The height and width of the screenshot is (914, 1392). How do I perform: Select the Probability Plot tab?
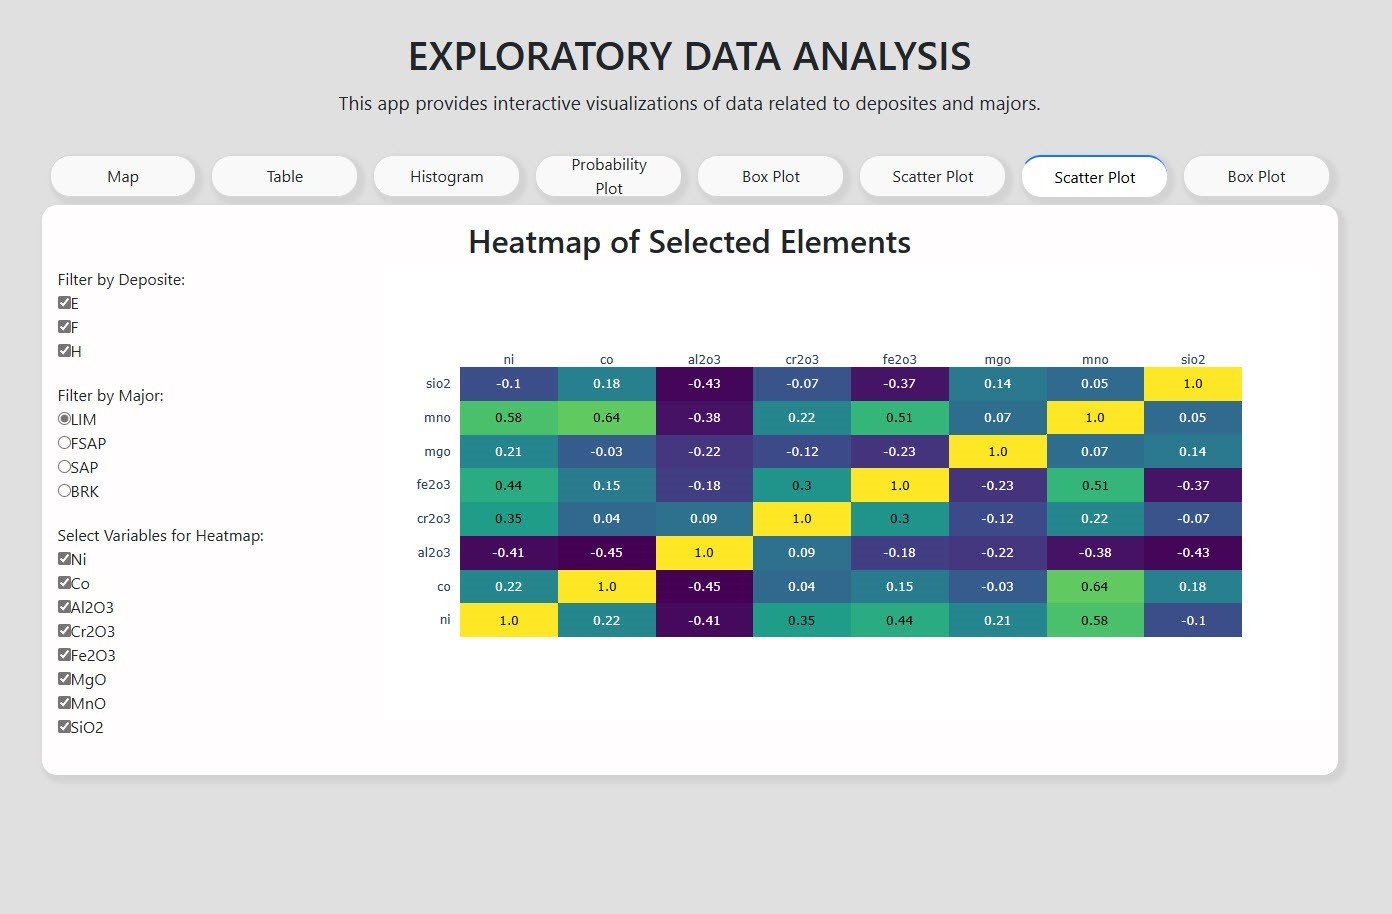[x=609, y=177]
